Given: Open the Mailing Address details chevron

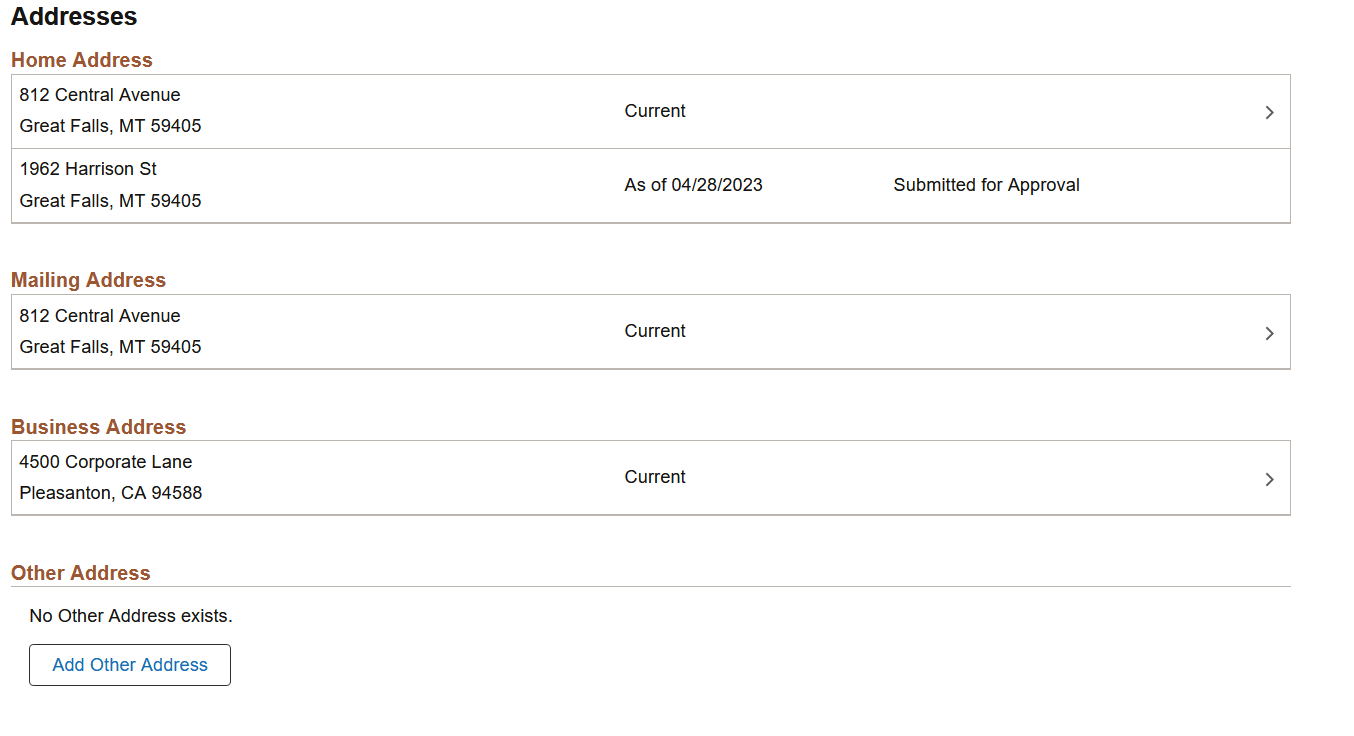Looking at the screenshot, I should coord(1269,332).
